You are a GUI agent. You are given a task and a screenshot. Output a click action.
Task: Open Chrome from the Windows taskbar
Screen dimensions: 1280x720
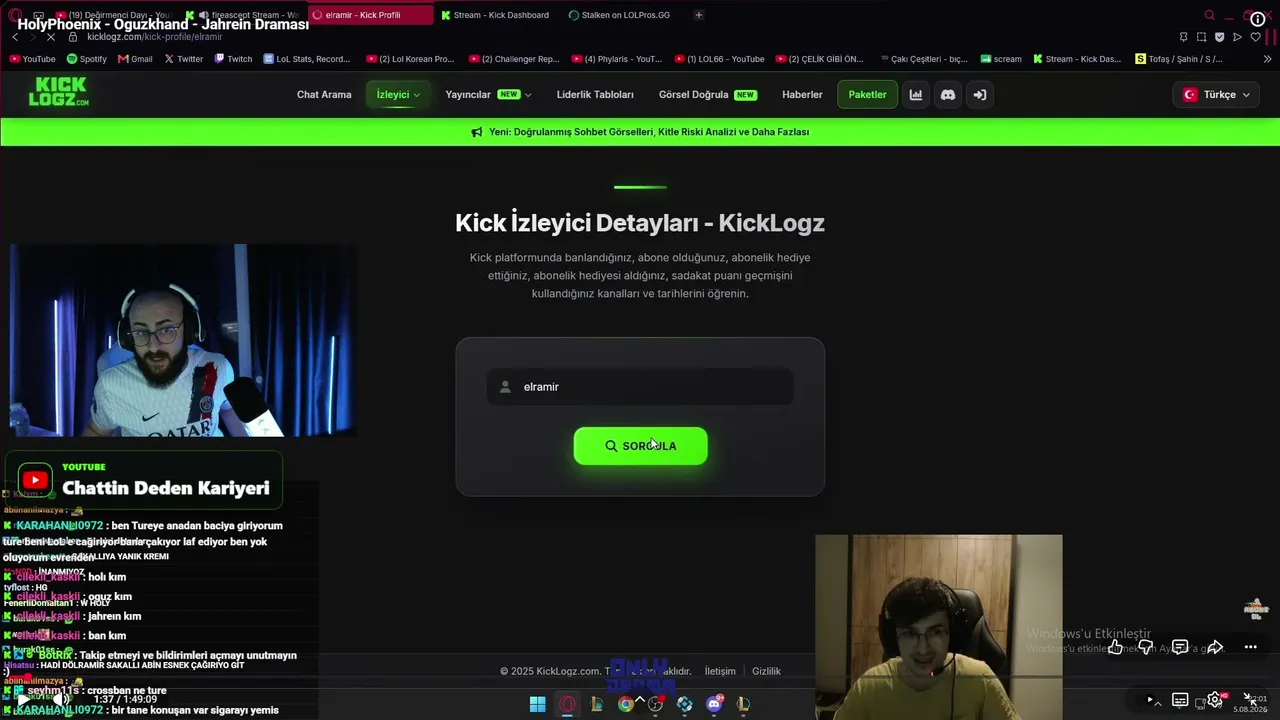point(625,704)
